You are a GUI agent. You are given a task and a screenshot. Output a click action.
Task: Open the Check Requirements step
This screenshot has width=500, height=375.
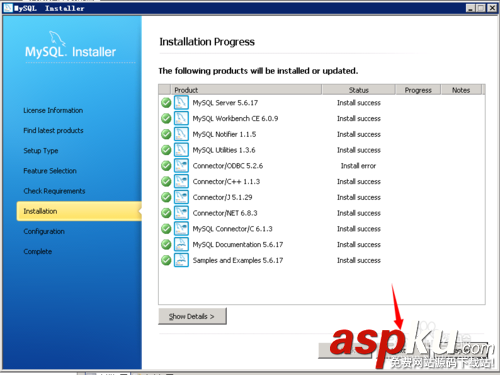point(54,191)
